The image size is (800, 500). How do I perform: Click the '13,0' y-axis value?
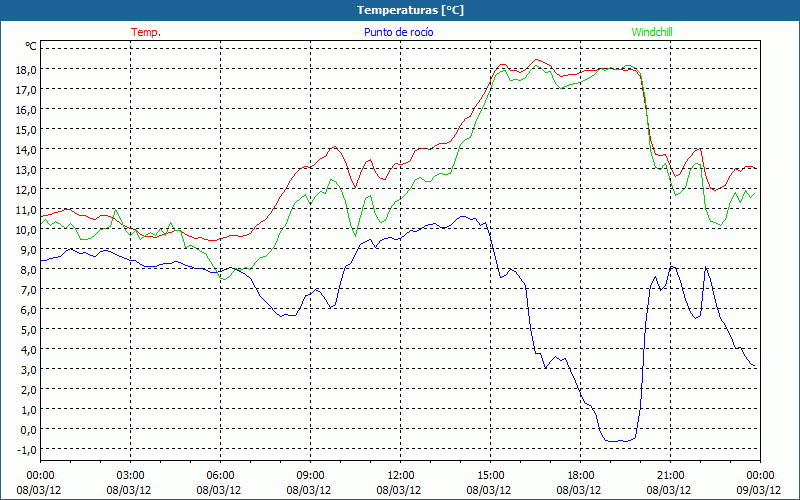coord(26,170)
